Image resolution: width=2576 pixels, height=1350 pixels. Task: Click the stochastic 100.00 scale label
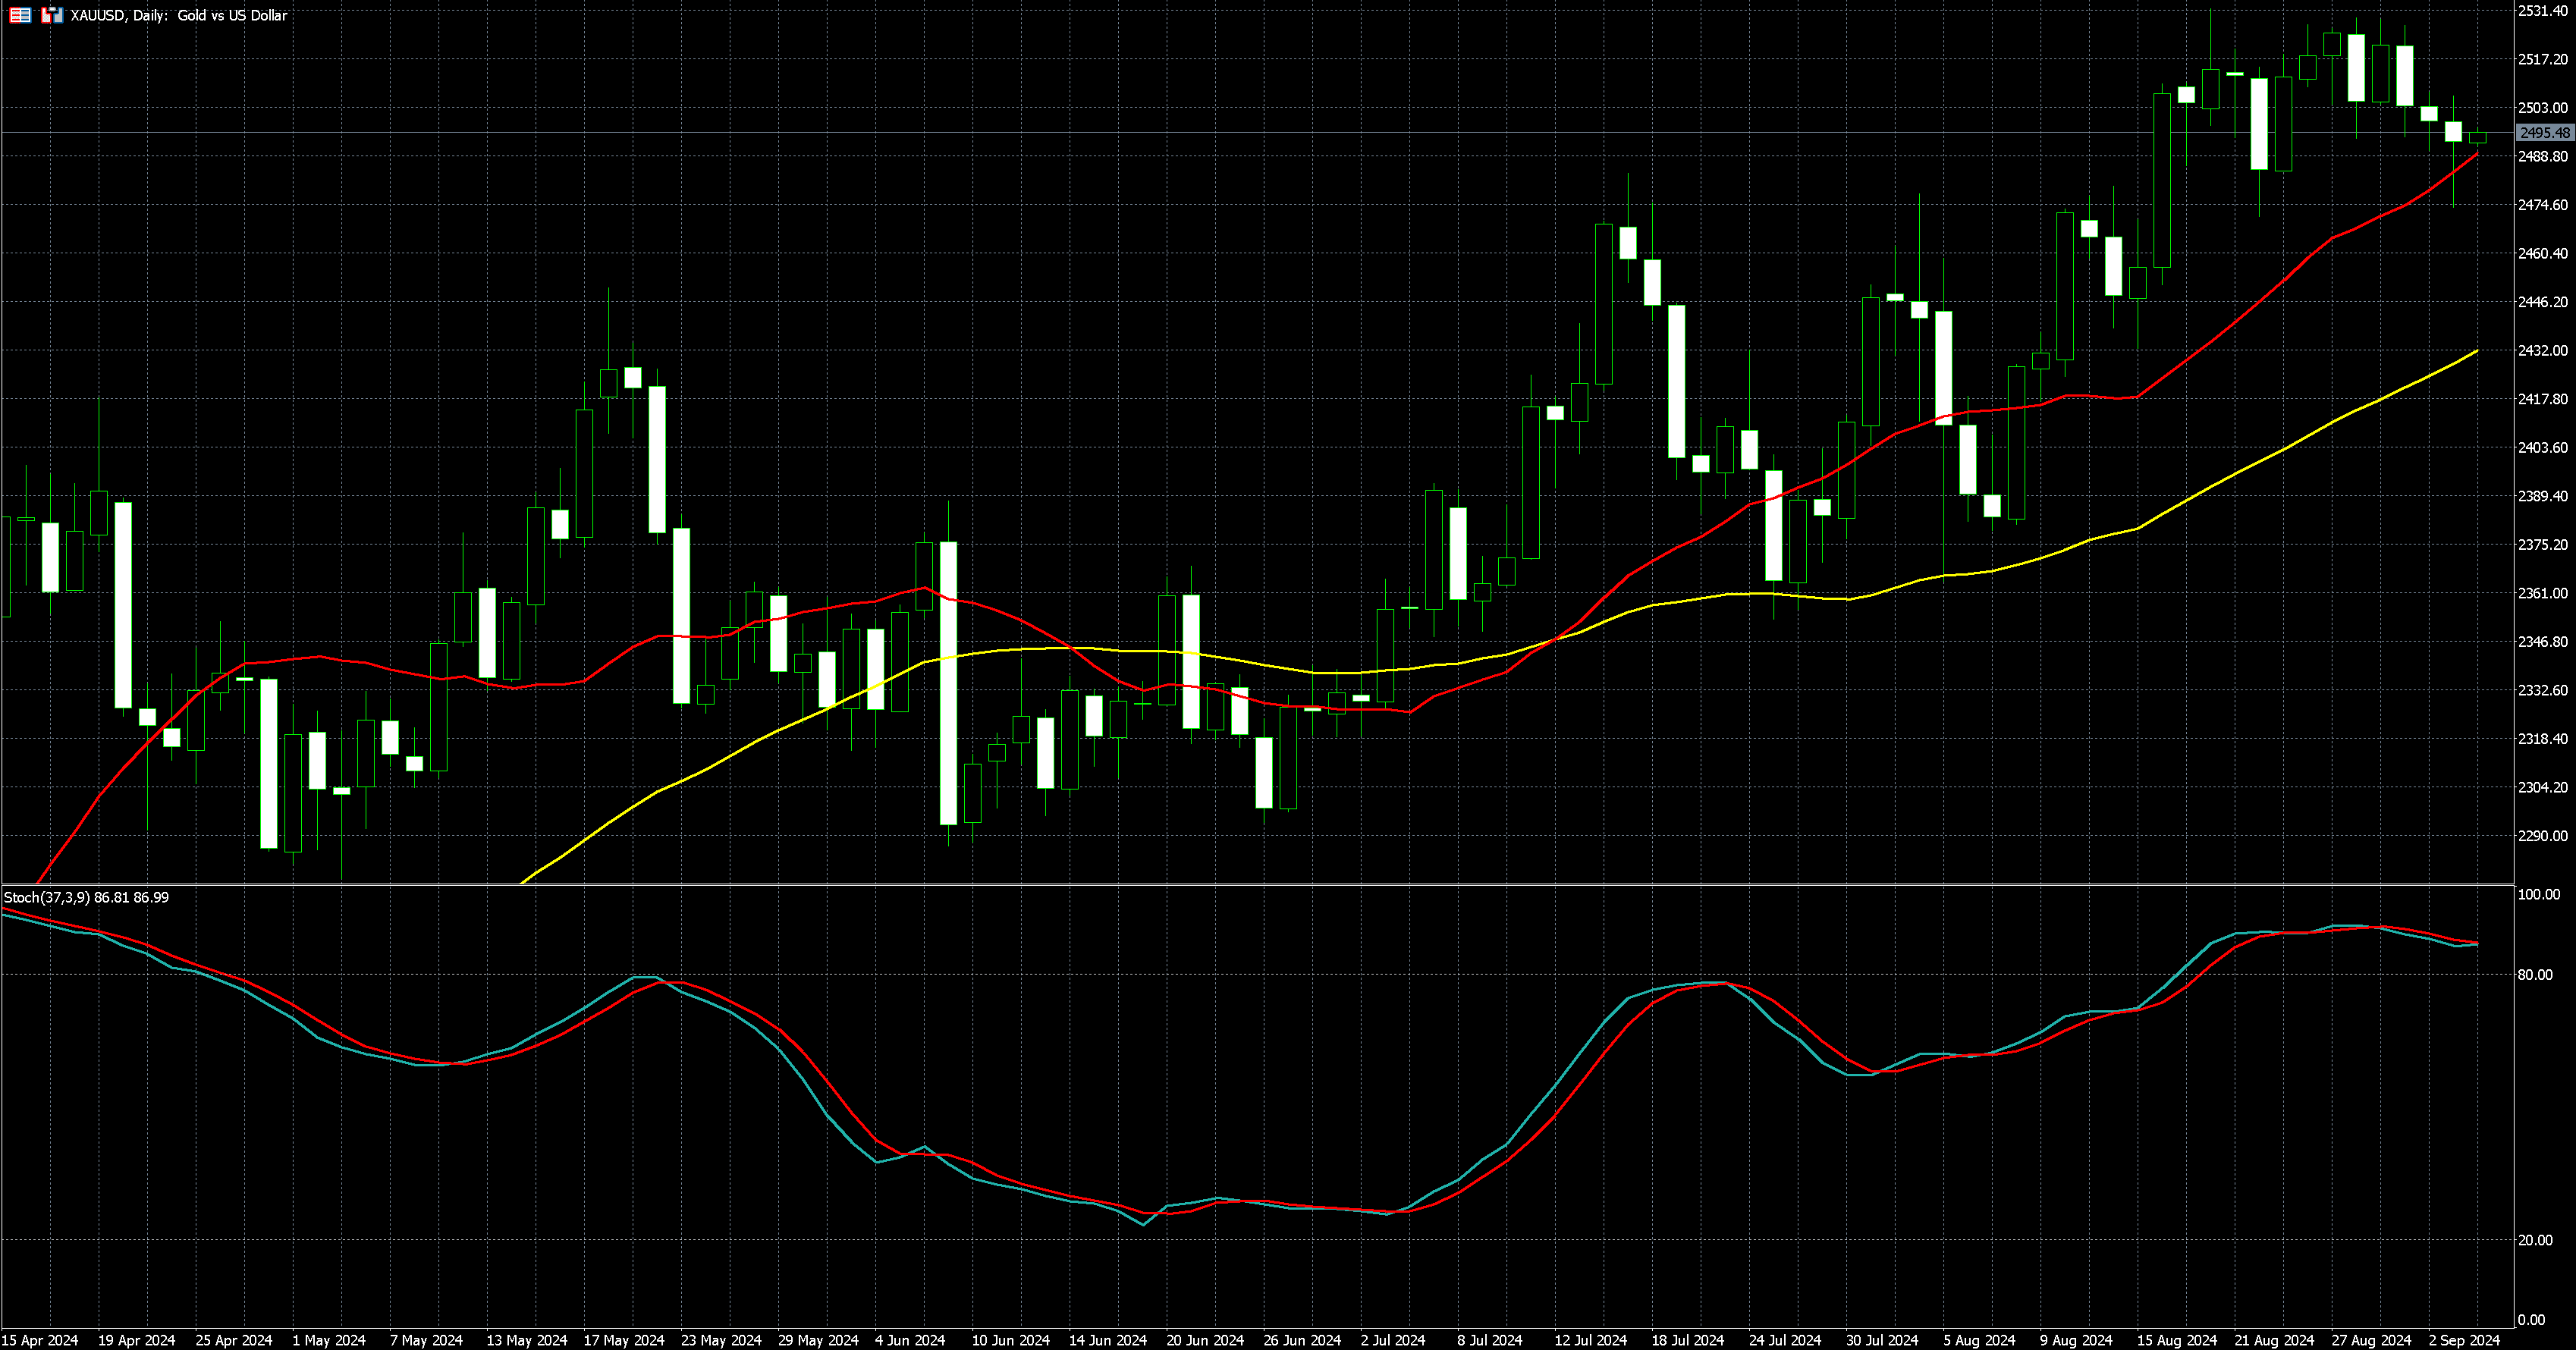point(2538,894)
